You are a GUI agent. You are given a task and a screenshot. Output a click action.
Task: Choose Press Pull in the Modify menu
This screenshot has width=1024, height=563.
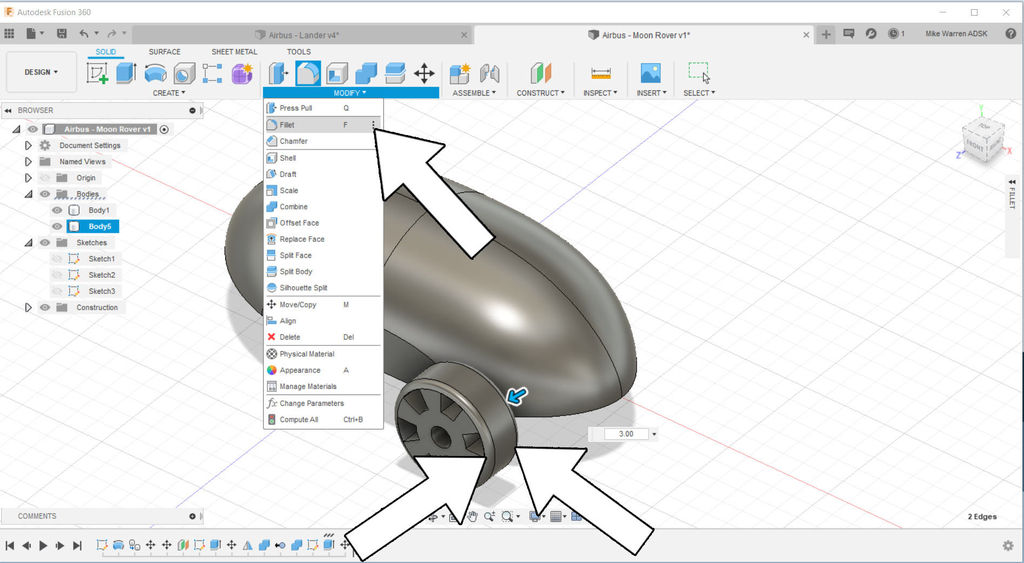click(323, 108)
